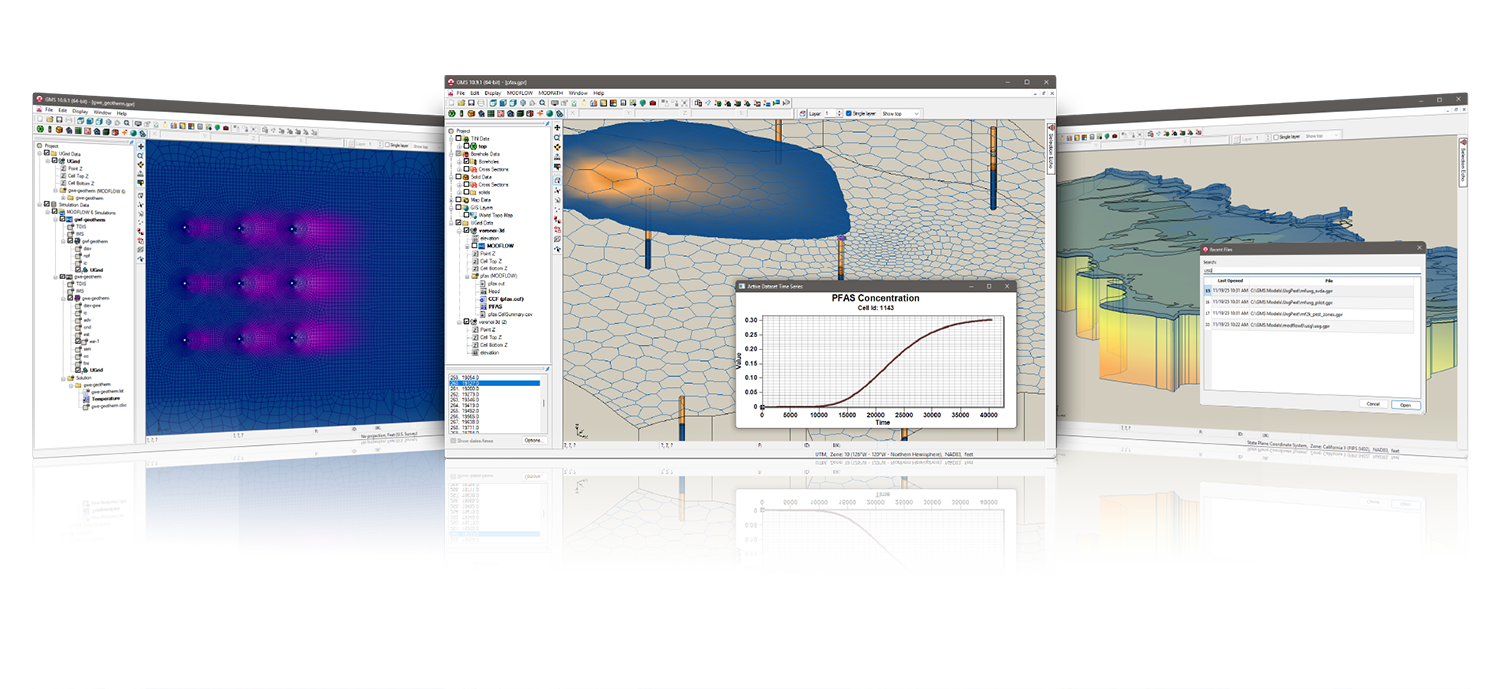The width and height of the screenshot is (1500, 689).
Task: Click pin icon atop center Project Explorer
Action: tap(548, 123)
